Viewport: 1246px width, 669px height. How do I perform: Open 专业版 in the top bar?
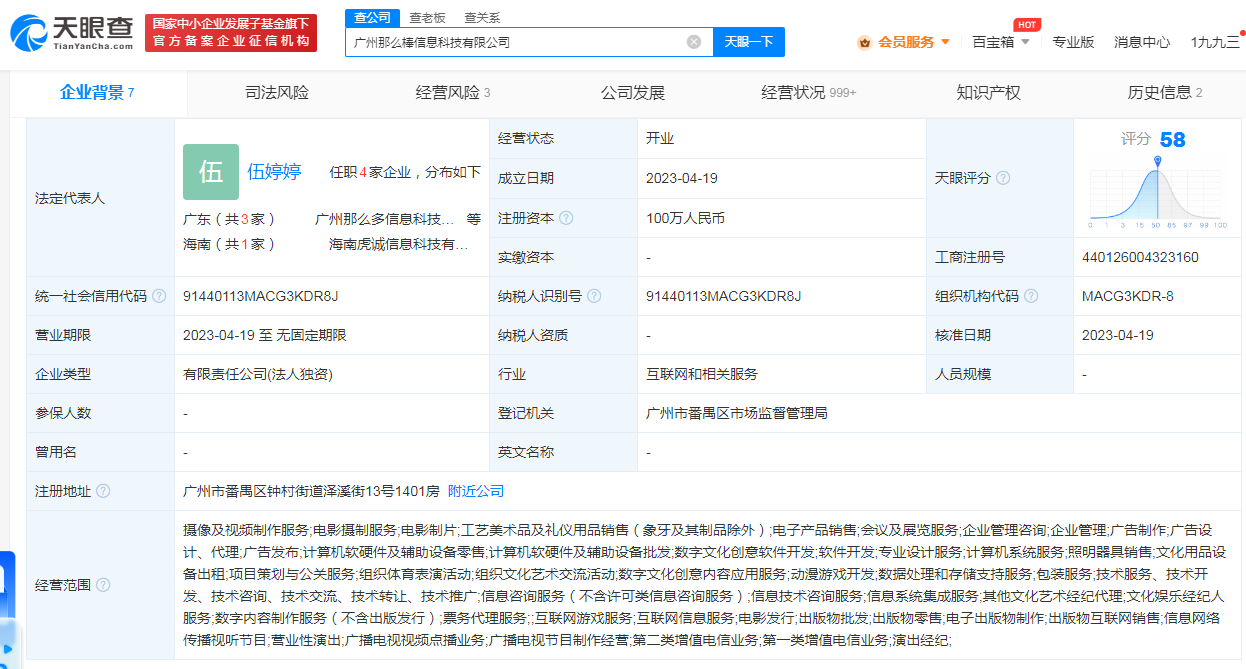pos(1073,42)
